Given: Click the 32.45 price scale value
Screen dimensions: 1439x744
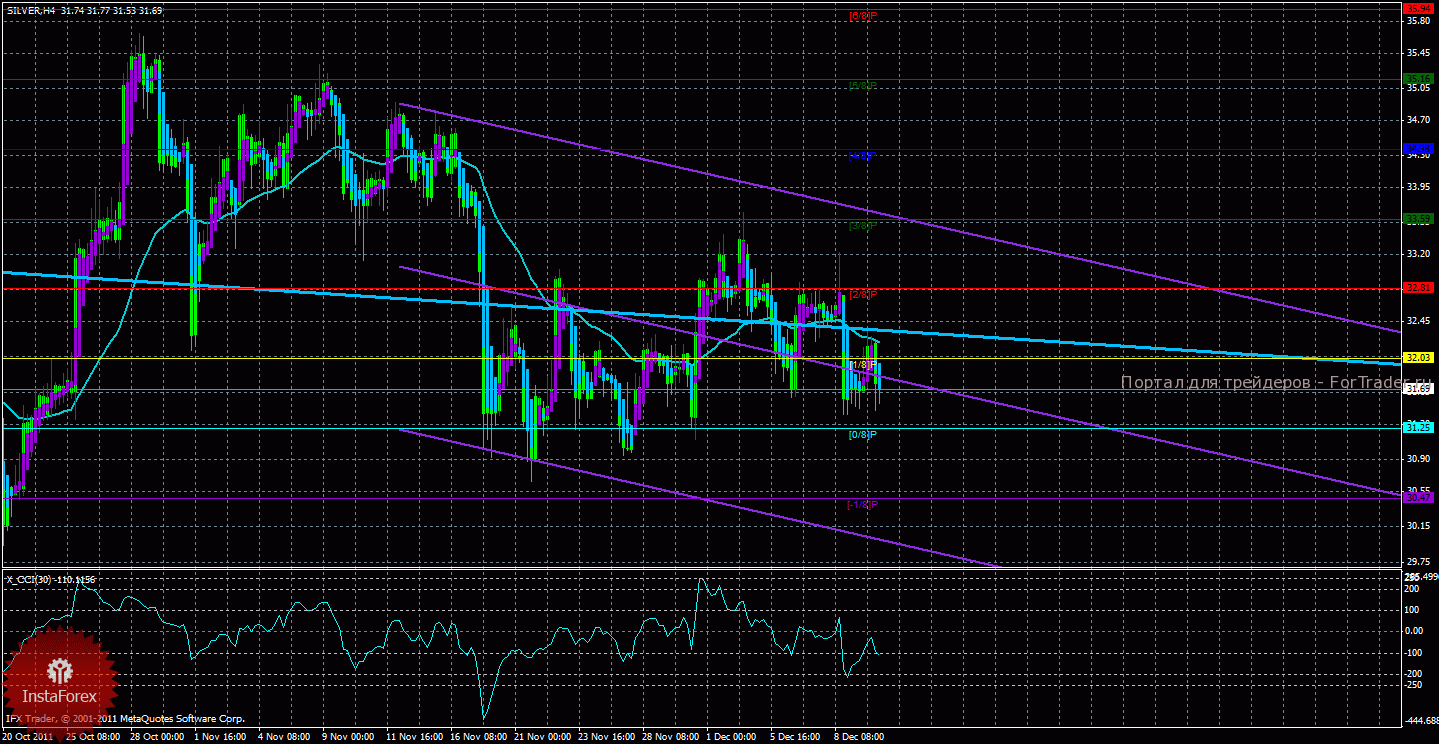Looking at the screenshot, I should point(1418,321).
